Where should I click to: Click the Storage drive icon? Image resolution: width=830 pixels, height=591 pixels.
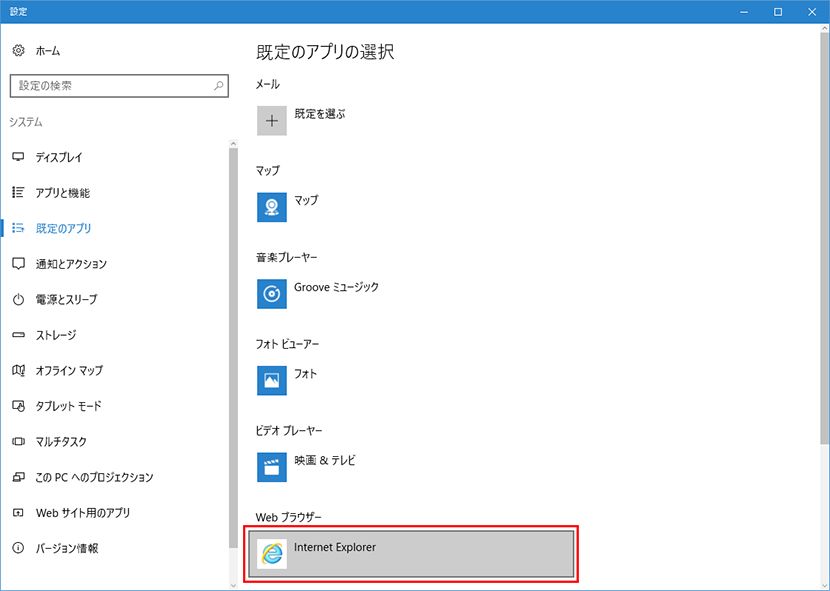click(19, 335)
